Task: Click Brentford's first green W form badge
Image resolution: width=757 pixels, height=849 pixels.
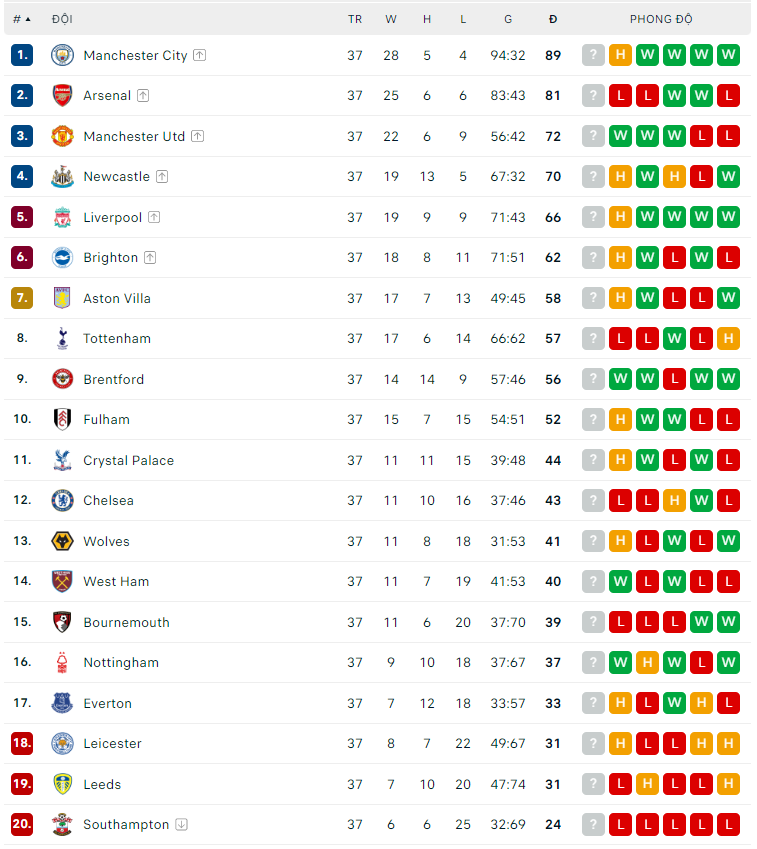Action: tap(620, 379)
